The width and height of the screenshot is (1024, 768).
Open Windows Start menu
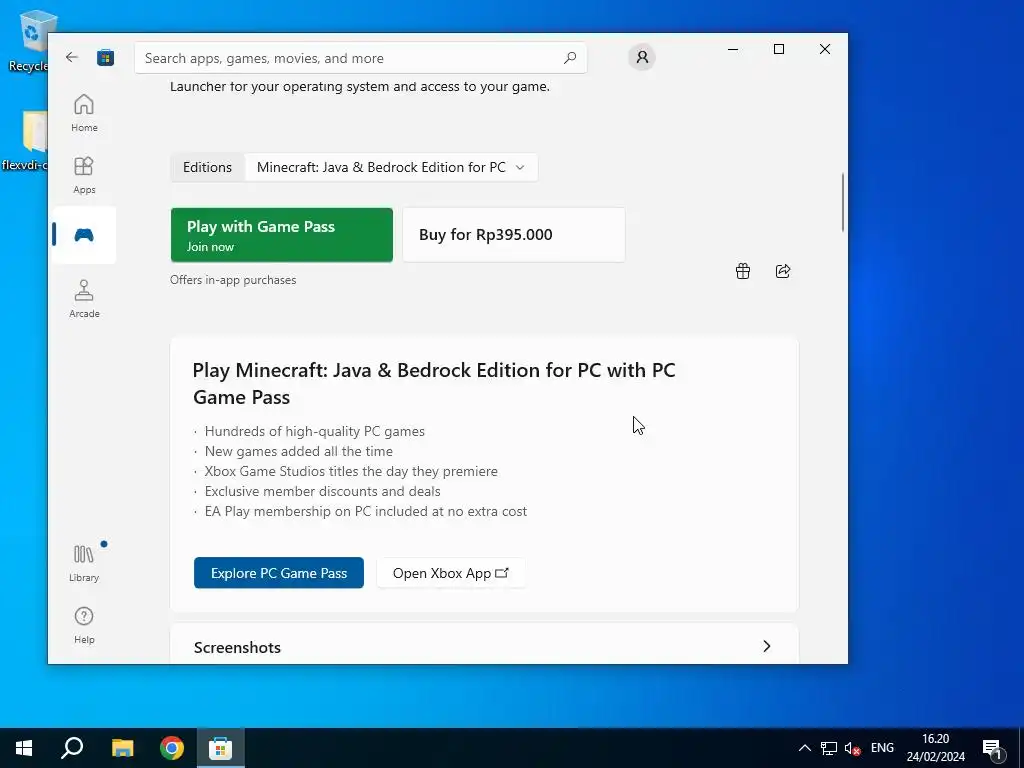coord(24,748)
